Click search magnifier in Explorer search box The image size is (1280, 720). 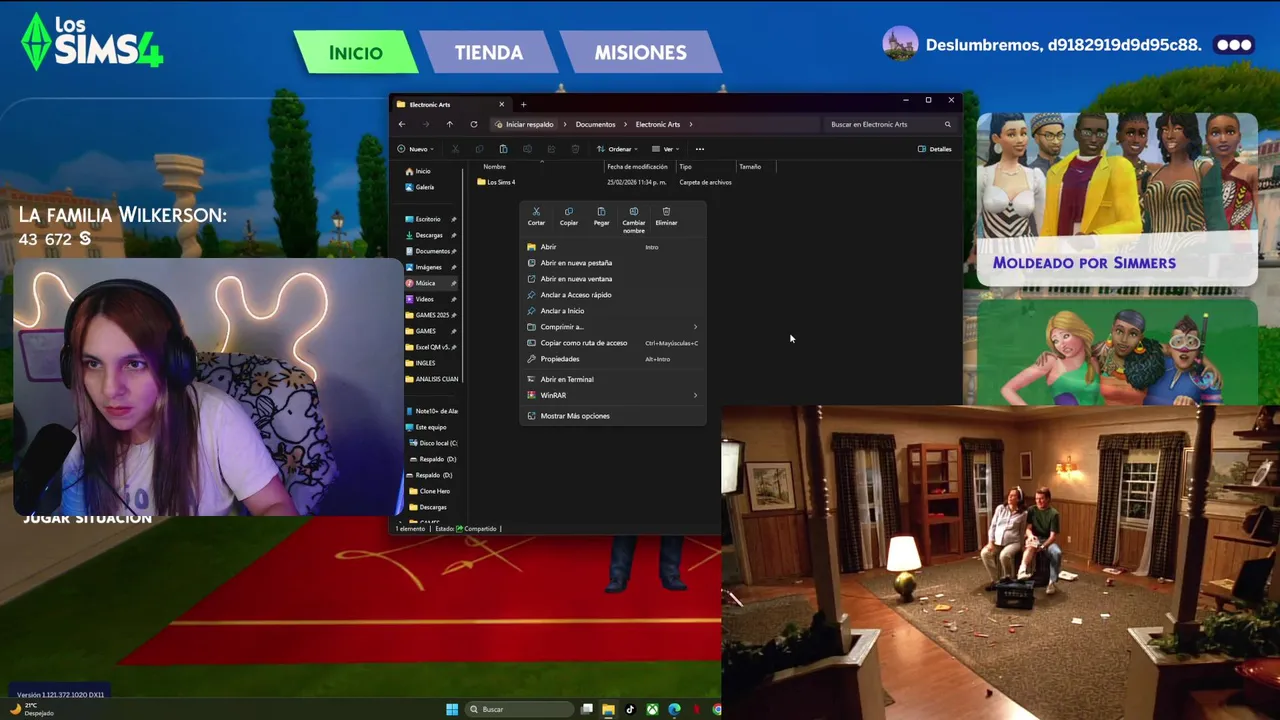[948, 124]
